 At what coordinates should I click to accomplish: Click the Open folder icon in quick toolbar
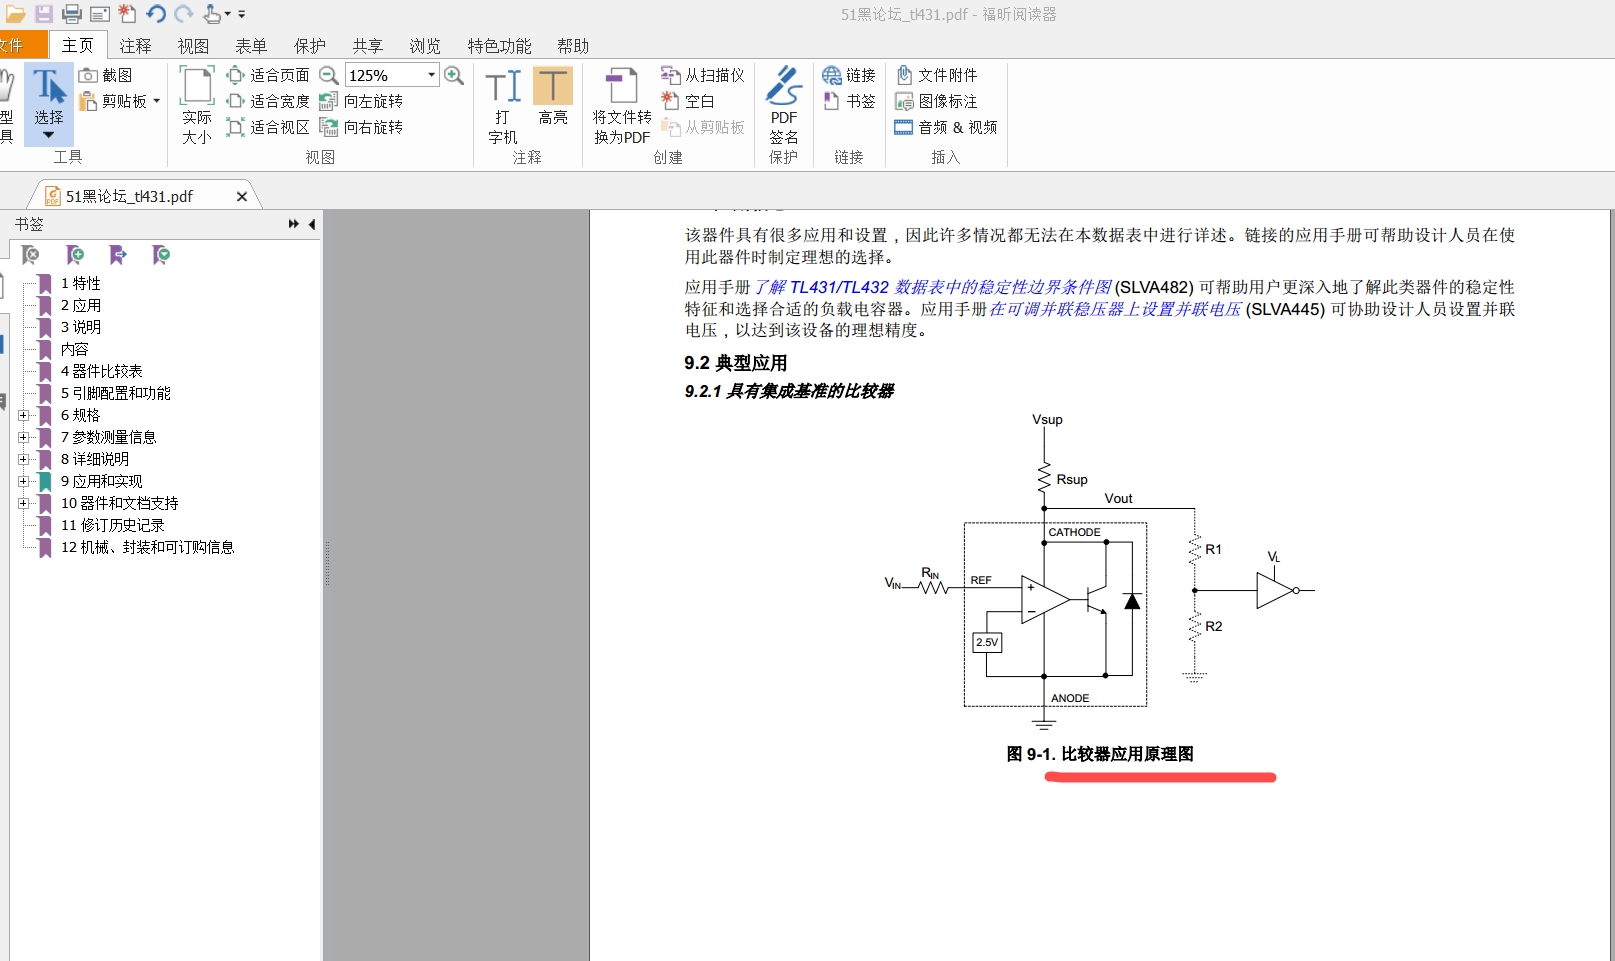(x=15, y=14)
